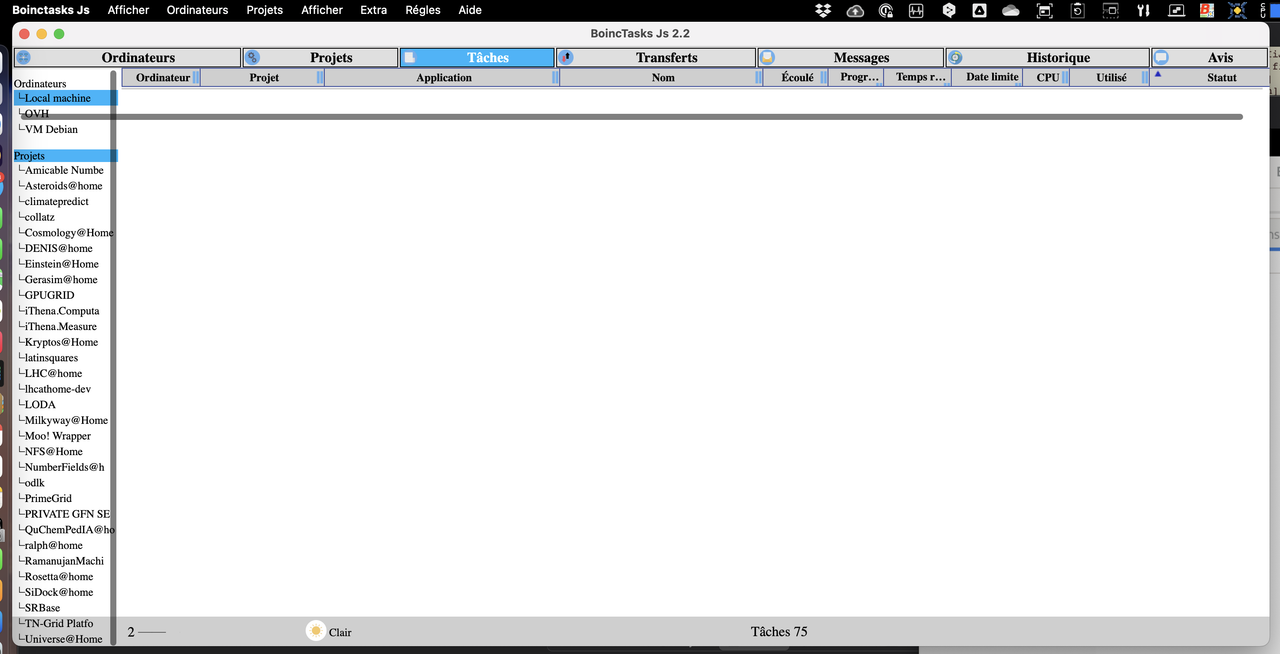
Task: Open the Aide menu
Action: 469,10
